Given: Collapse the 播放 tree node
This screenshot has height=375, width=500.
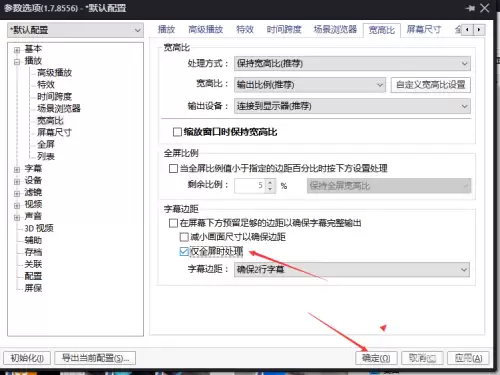Looking at the screenshot, I should coord(17,61).
